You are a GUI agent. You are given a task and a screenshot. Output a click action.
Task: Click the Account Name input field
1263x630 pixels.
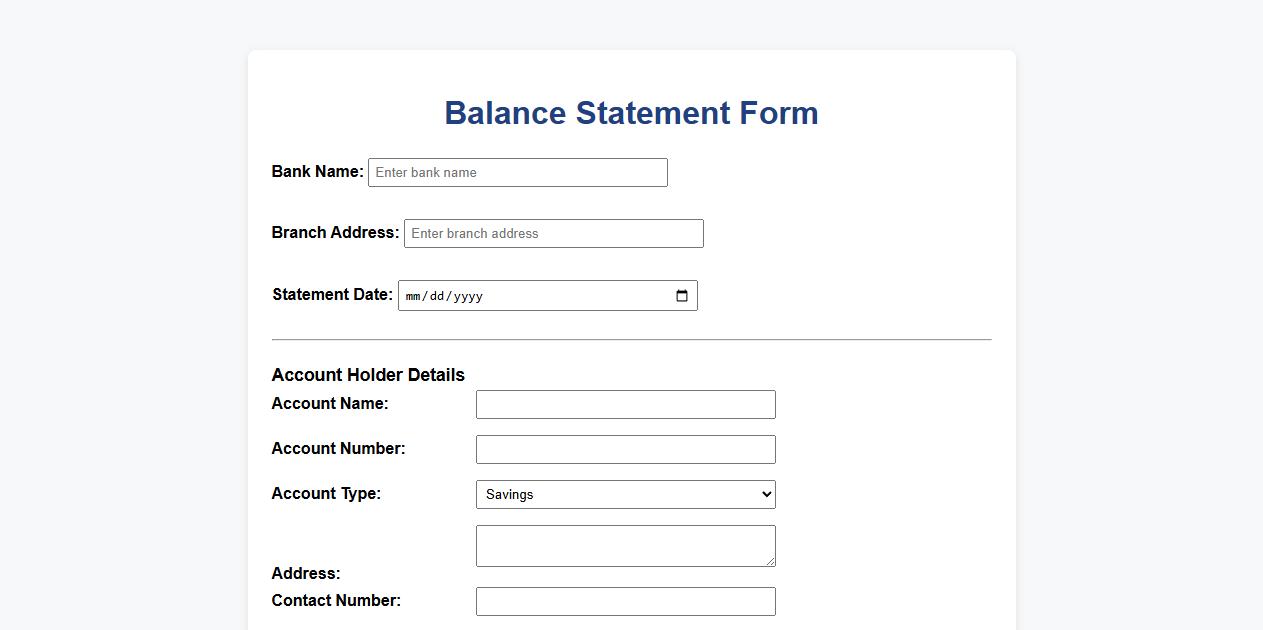(625, 404)
